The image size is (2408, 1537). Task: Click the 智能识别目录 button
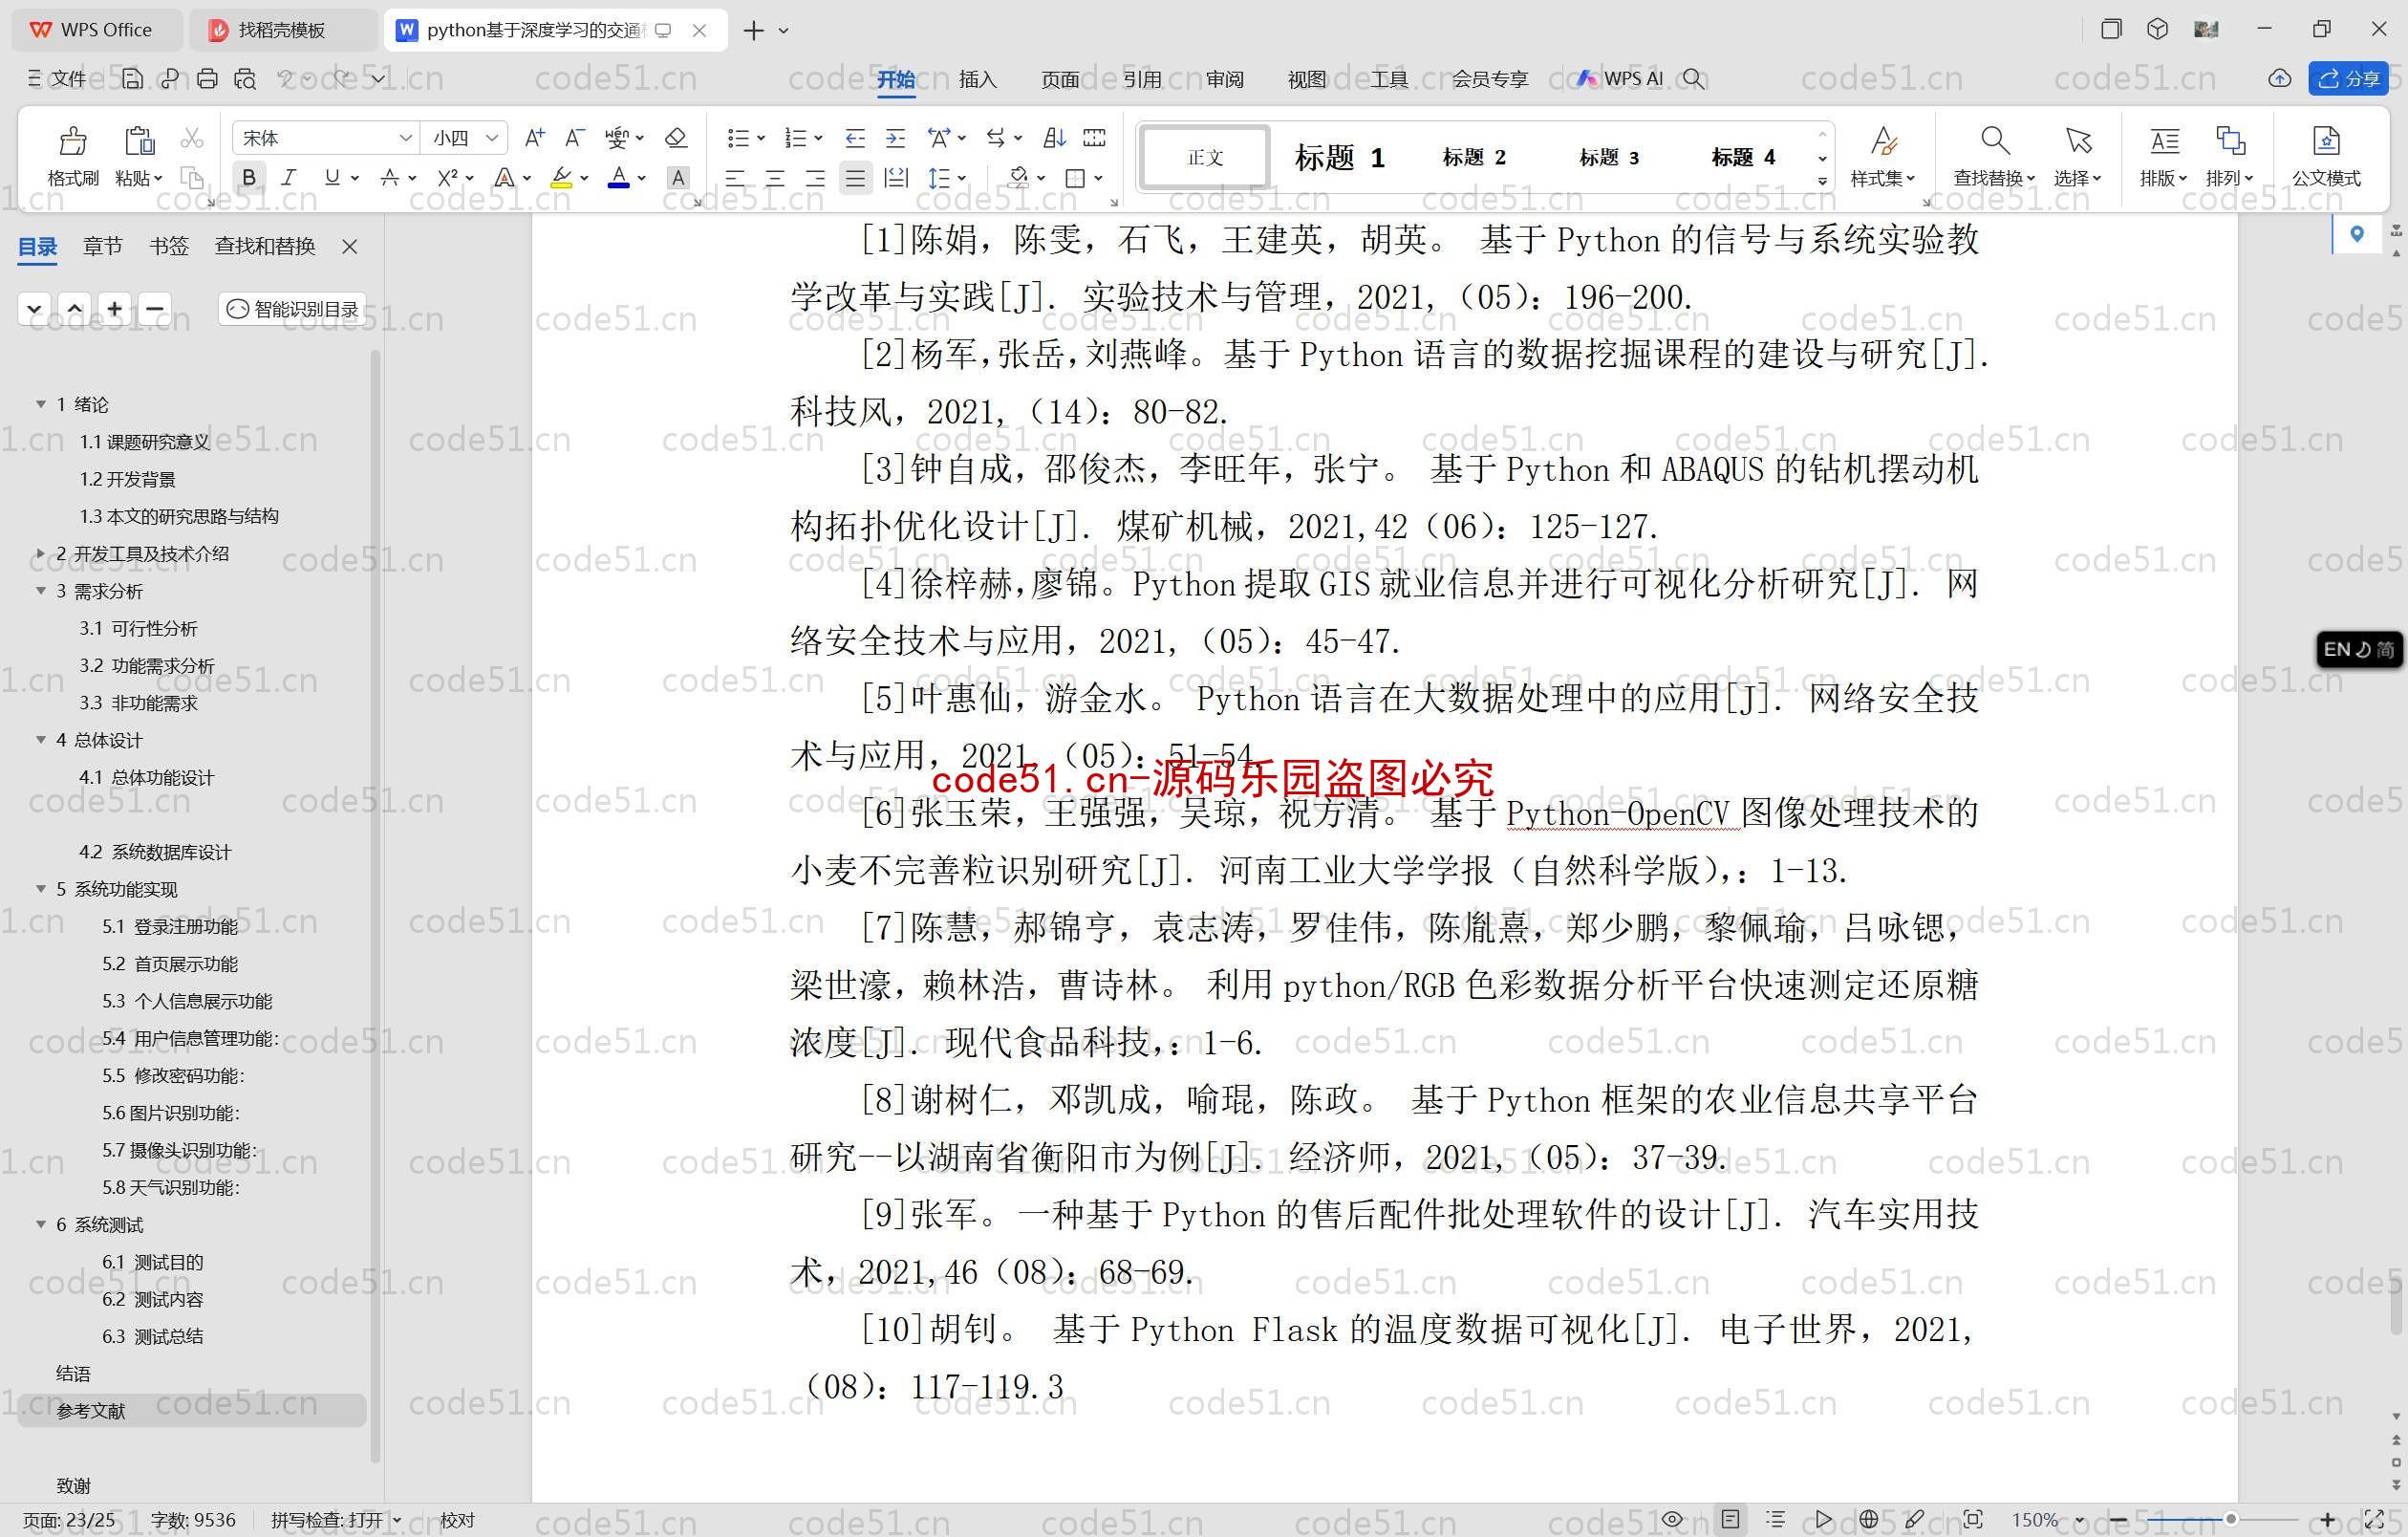click(292, 309)
